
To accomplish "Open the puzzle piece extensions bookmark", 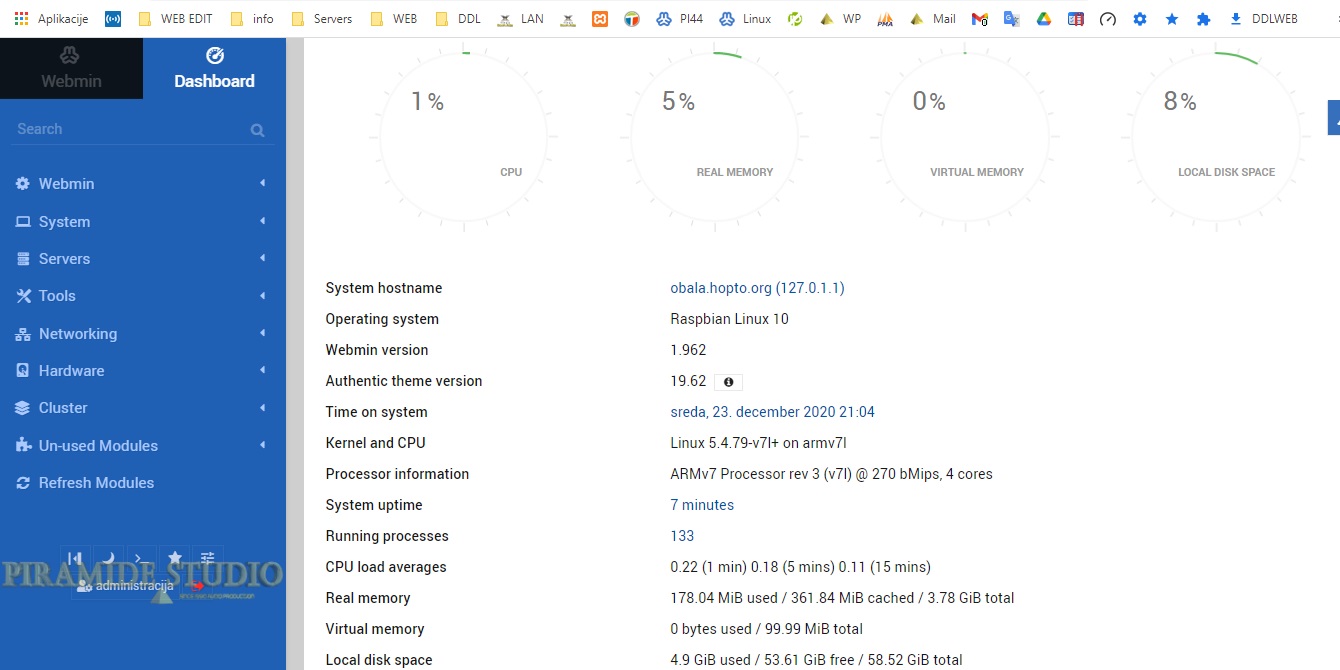I will click(1204, 19).
